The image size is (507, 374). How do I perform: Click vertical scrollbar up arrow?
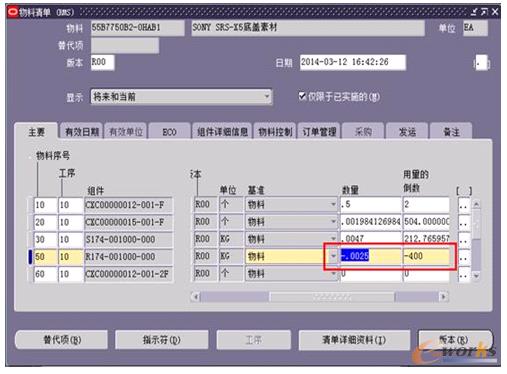tap(477, 204)
